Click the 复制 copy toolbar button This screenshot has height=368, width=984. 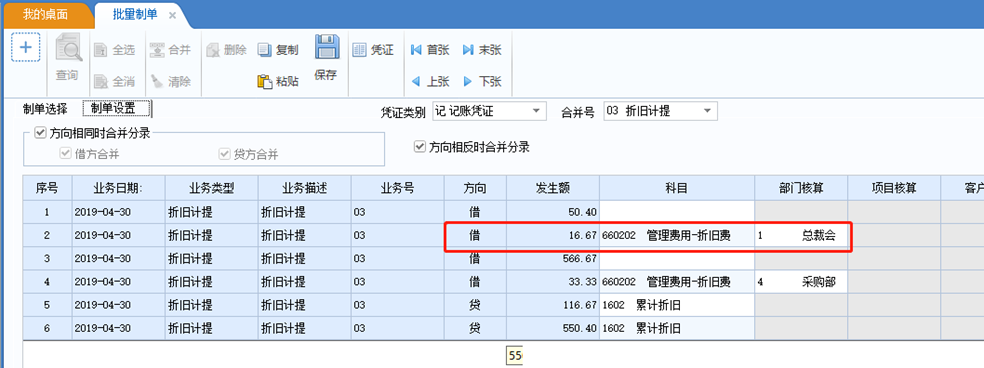point(278,50)
